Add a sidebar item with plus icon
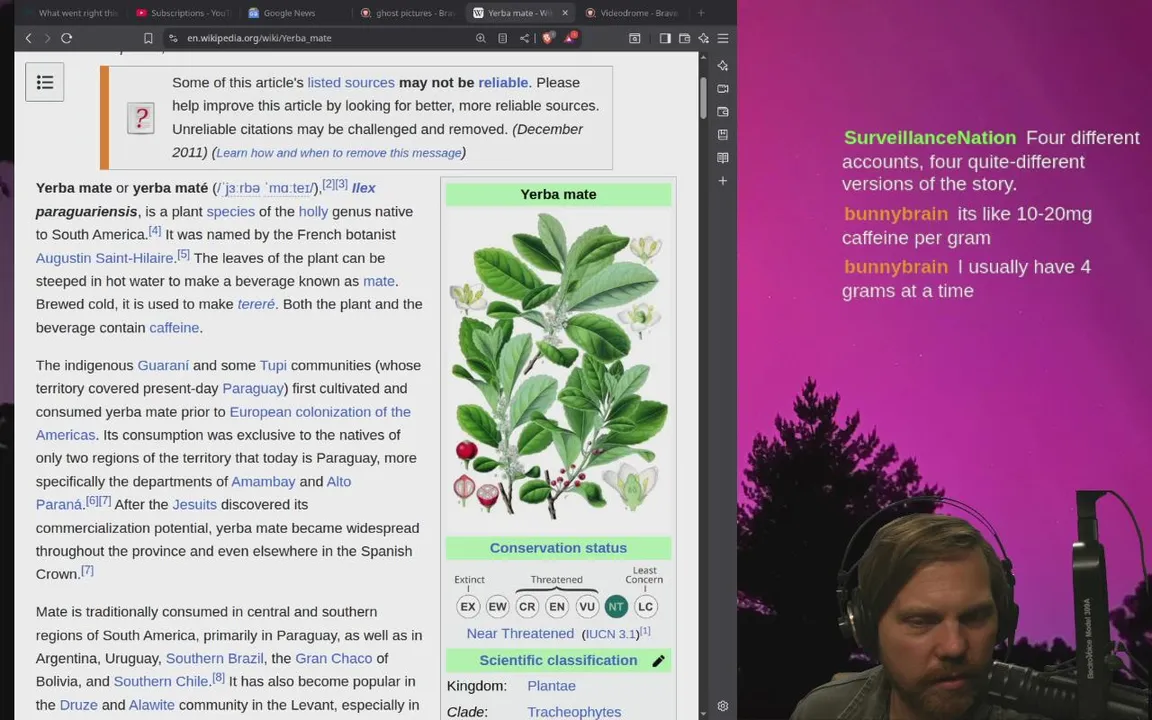Image resolution: width=1152 pixels, height=720 pixels. click(x=723, y=181)
